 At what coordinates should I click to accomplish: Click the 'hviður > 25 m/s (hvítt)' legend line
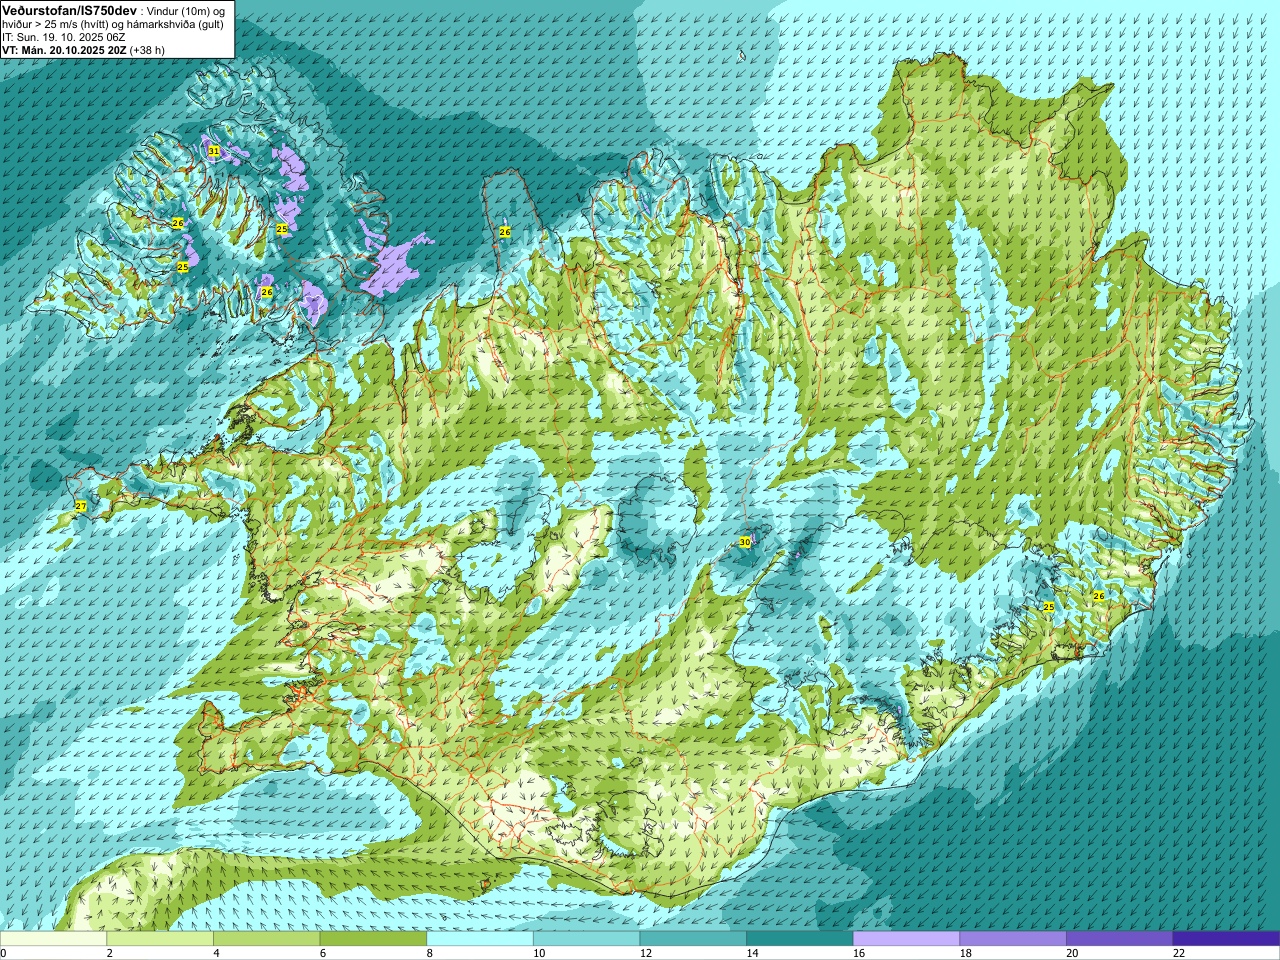coord(57,24)
